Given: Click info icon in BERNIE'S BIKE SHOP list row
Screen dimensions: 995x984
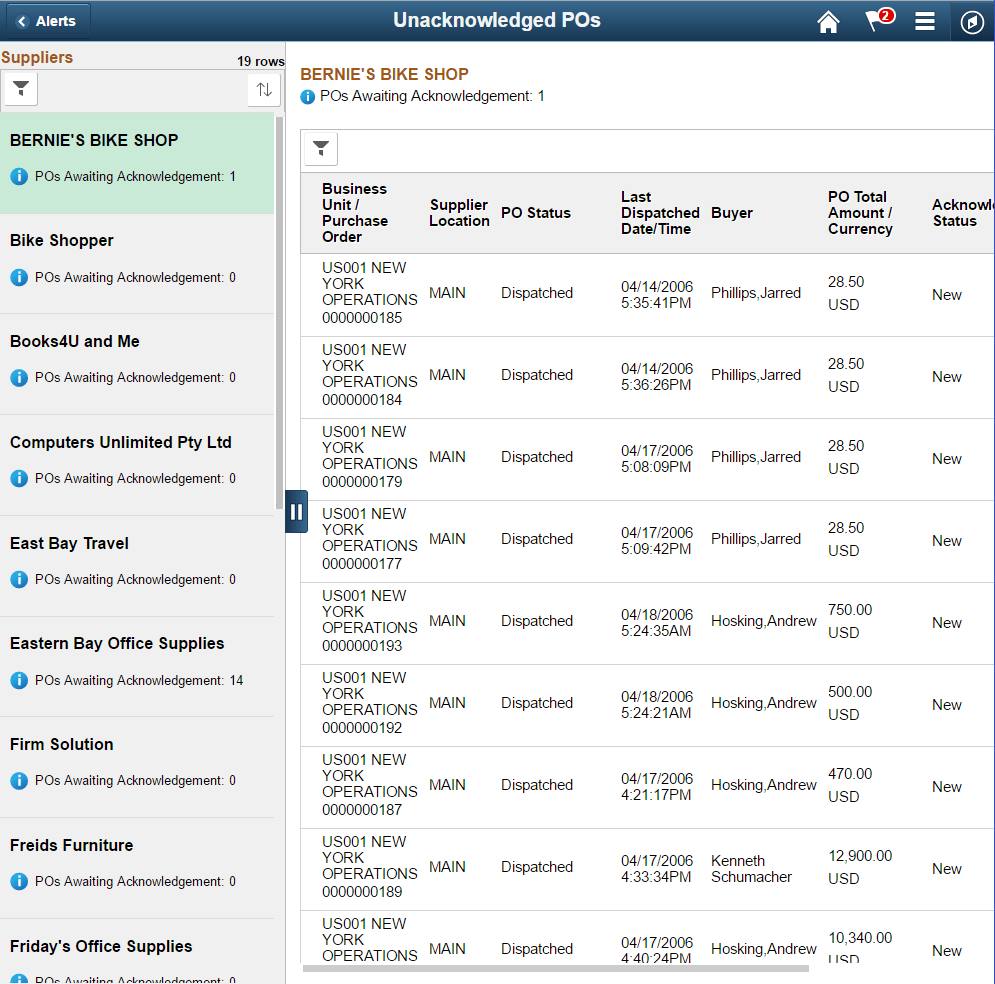Looking at the screenshot, I should [19, 176].
